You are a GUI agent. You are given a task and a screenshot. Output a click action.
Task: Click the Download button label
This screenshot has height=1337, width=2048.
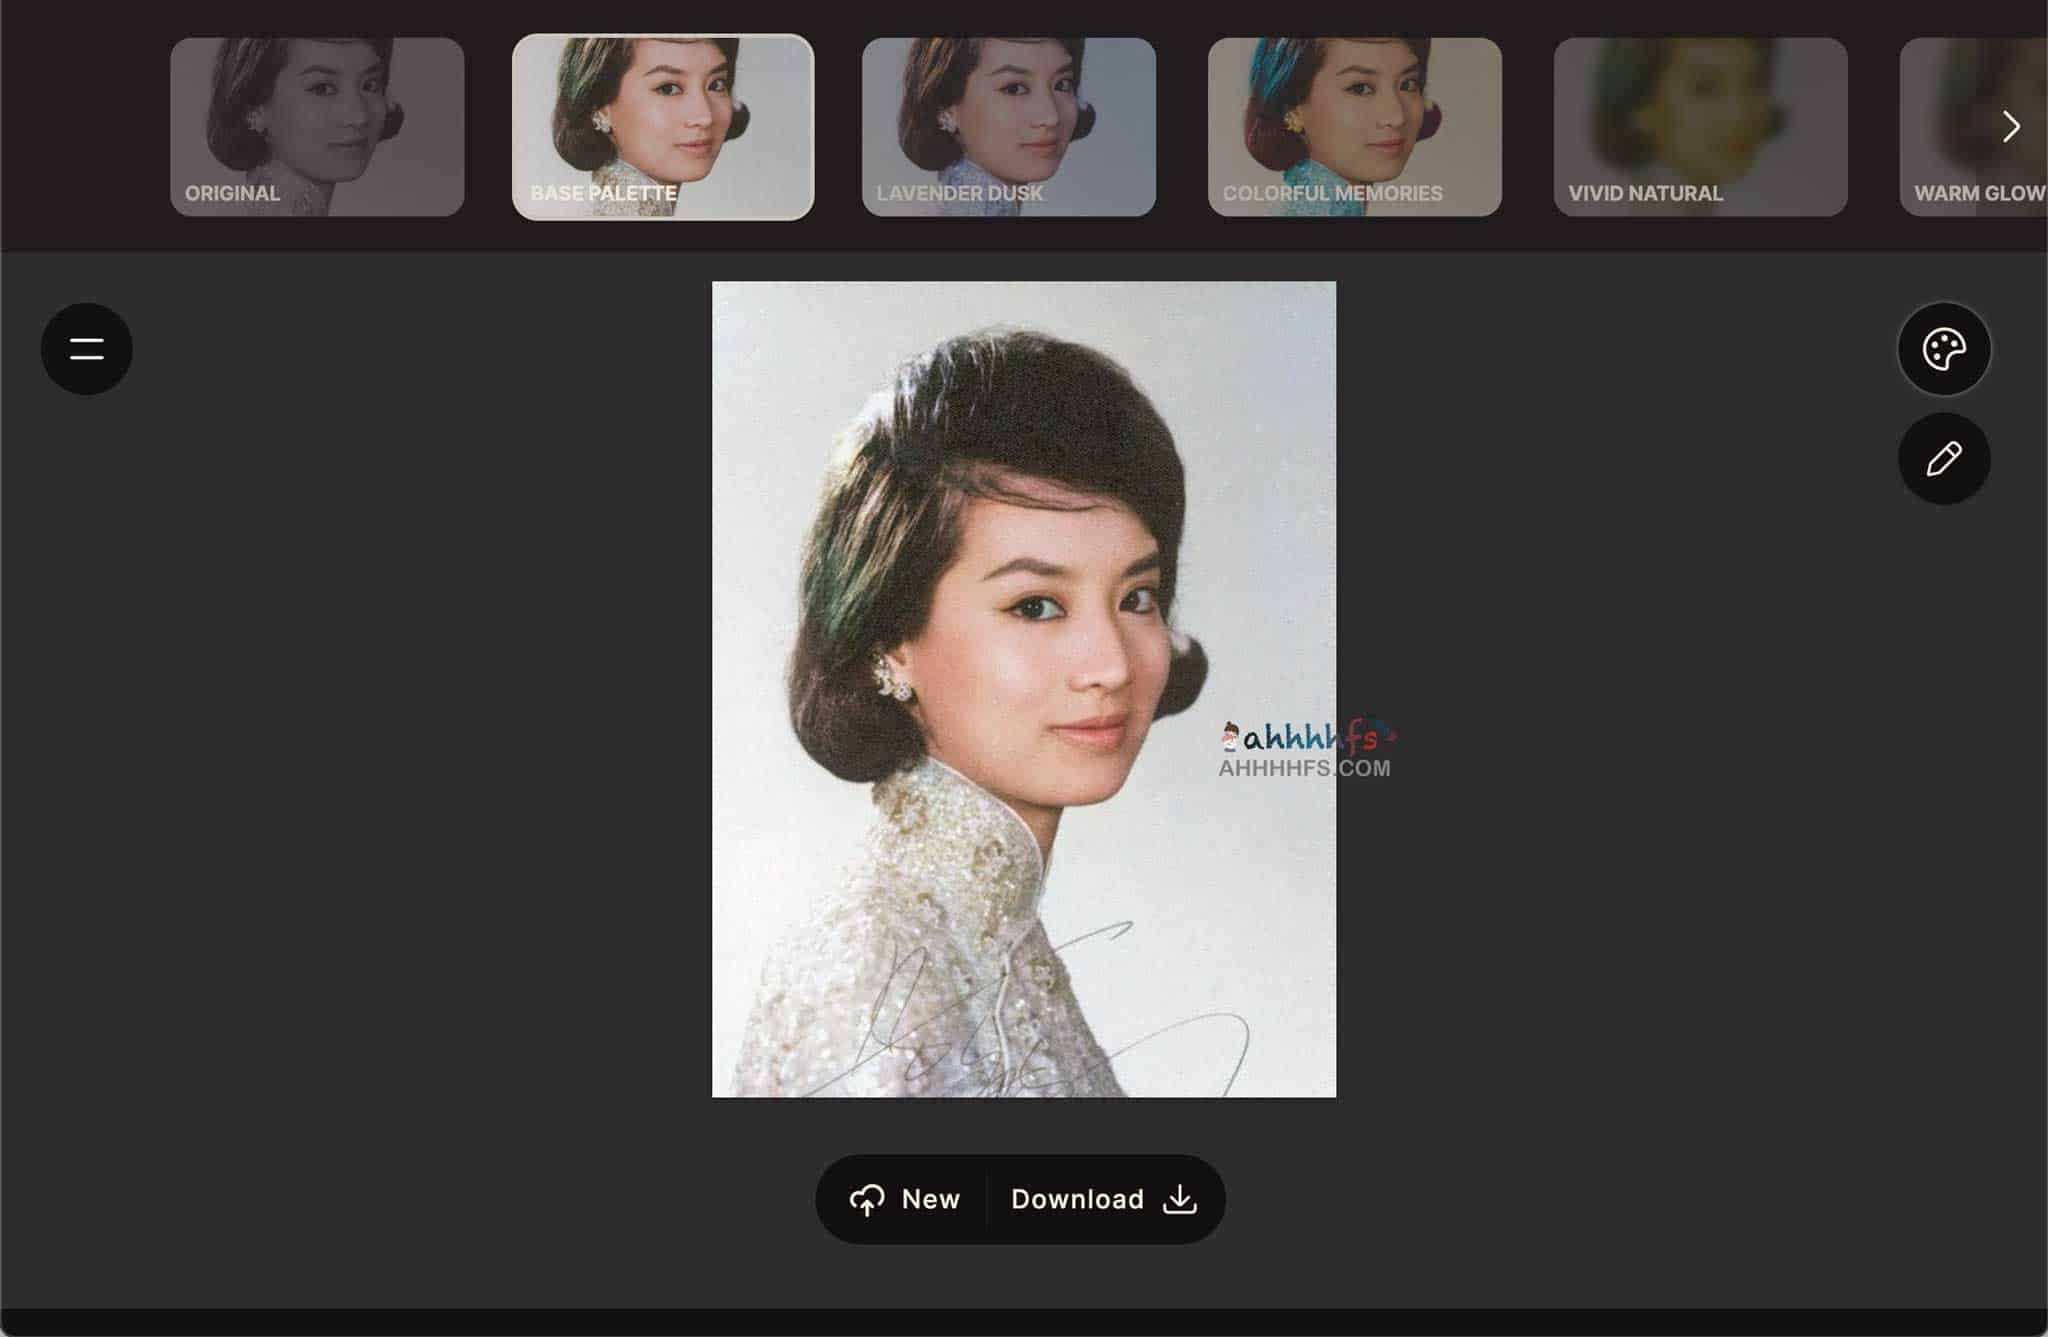1077,1199
